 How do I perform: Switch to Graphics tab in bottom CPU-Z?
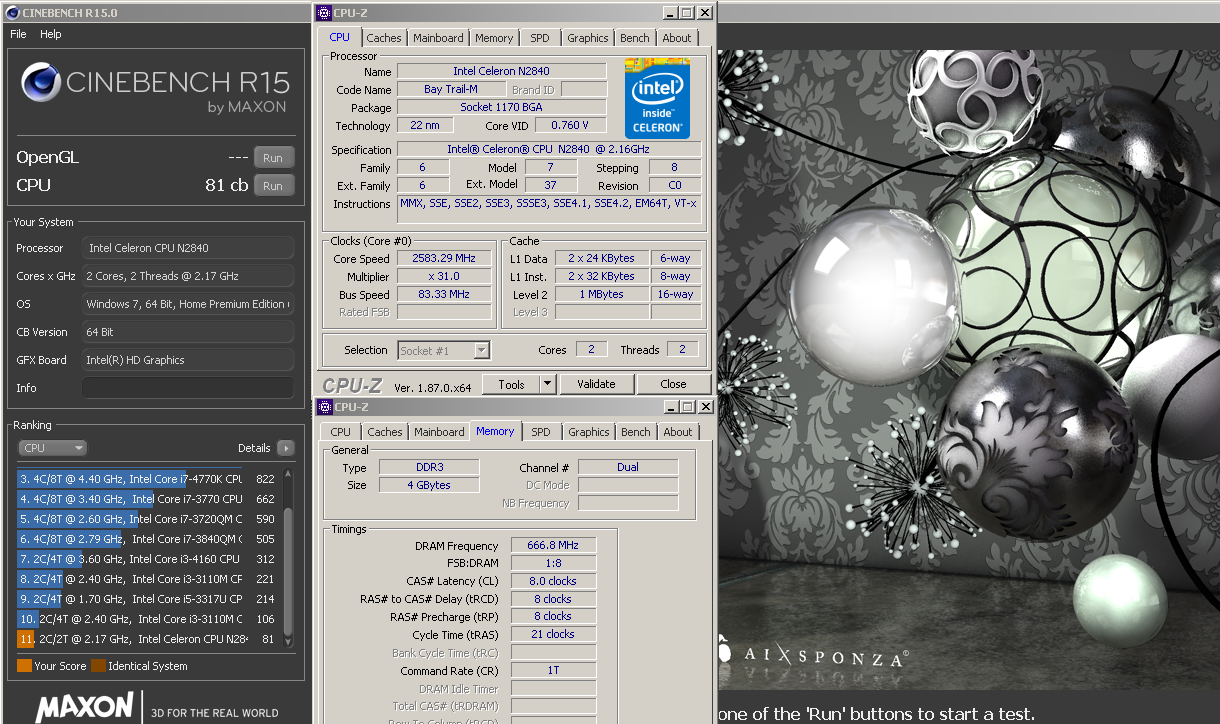click(588, 432)
